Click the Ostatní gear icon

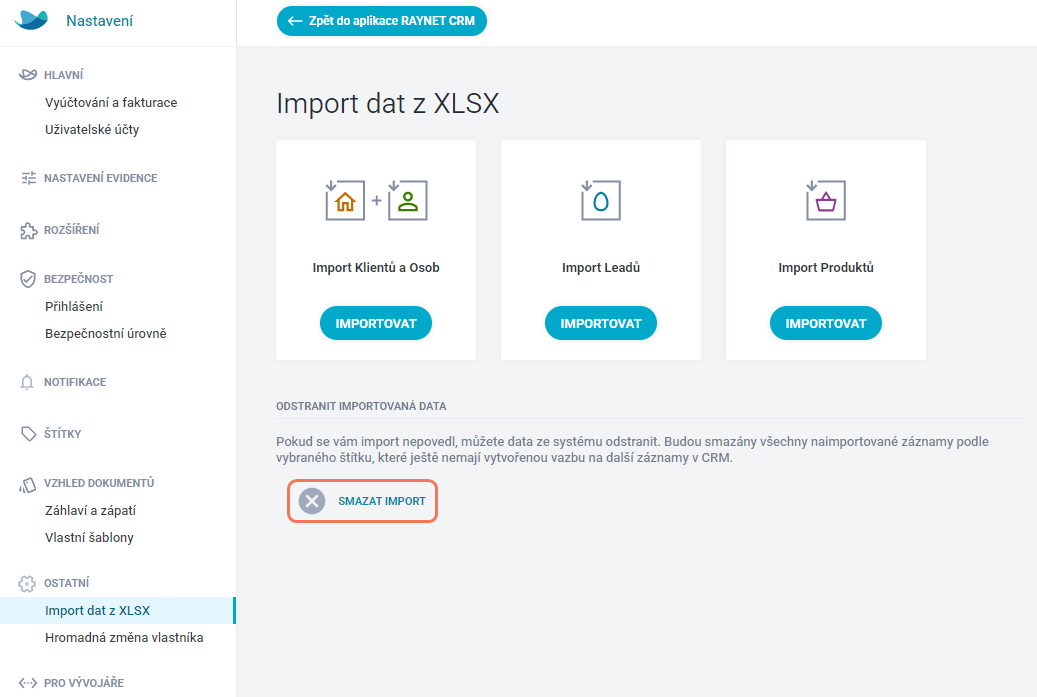[x=27, y=583]
